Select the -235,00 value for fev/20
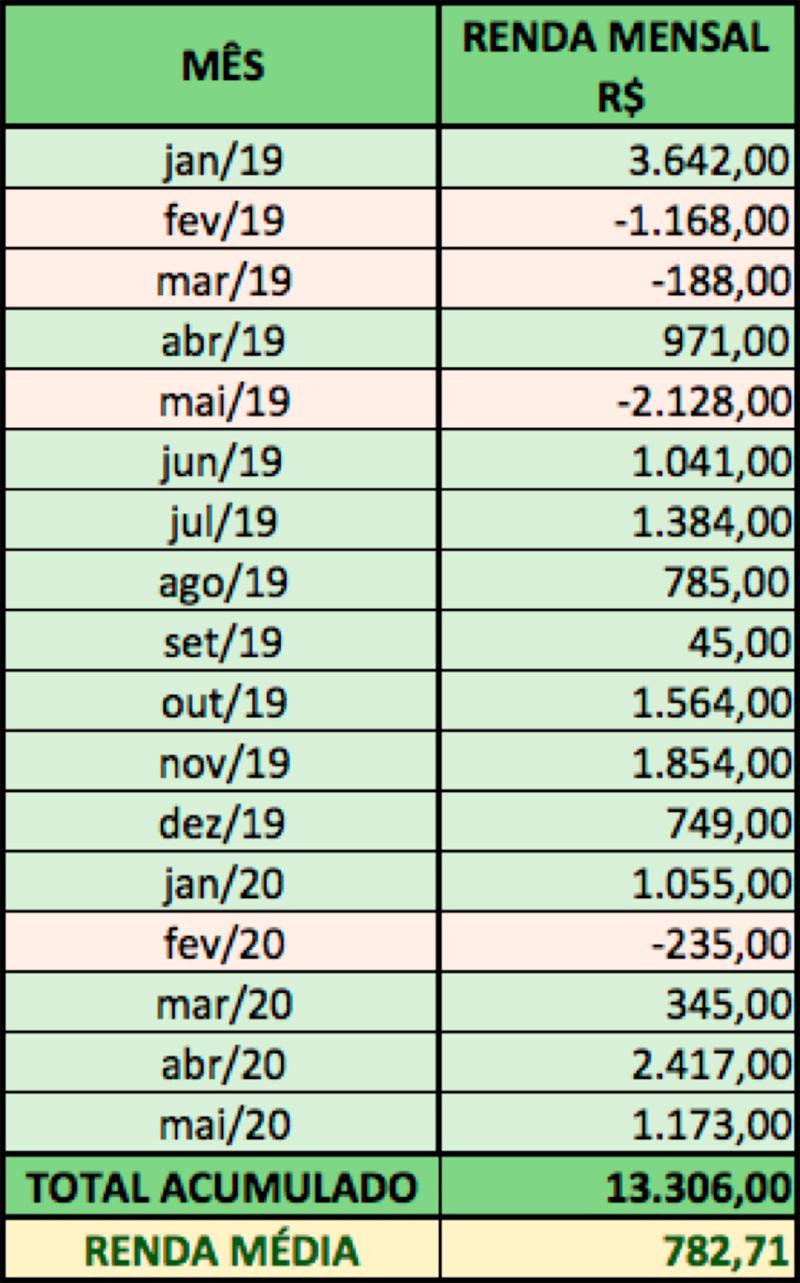 click(x=617, y=944)
